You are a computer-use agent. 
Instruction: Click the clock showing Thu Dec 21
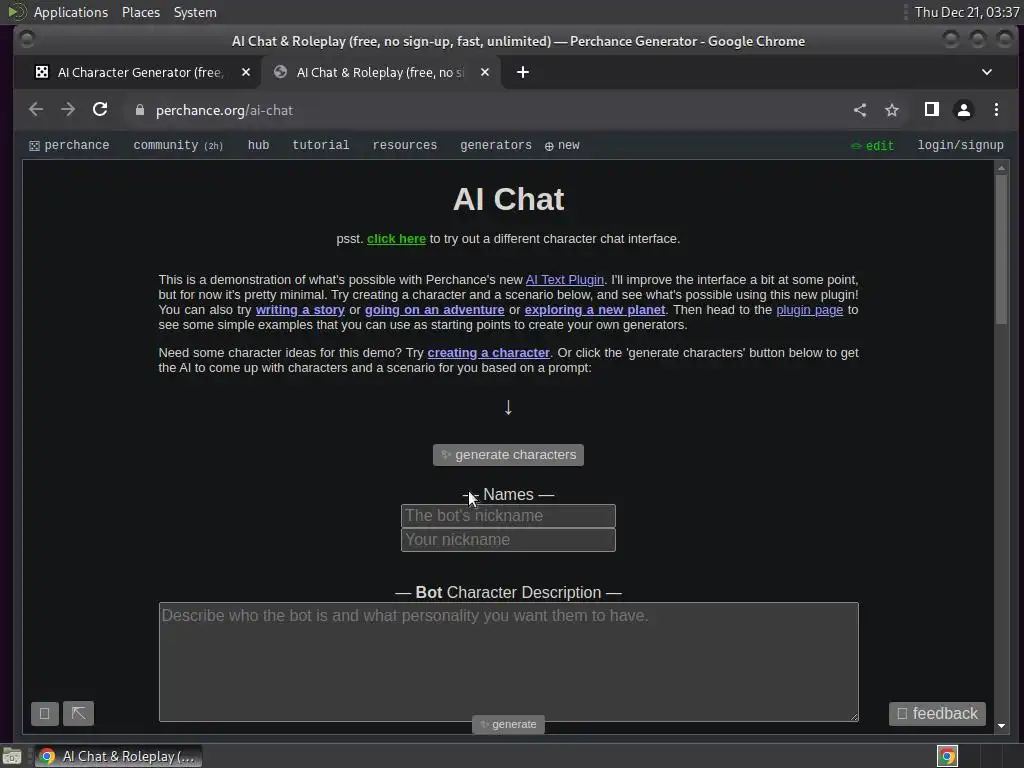click(967, 12)
